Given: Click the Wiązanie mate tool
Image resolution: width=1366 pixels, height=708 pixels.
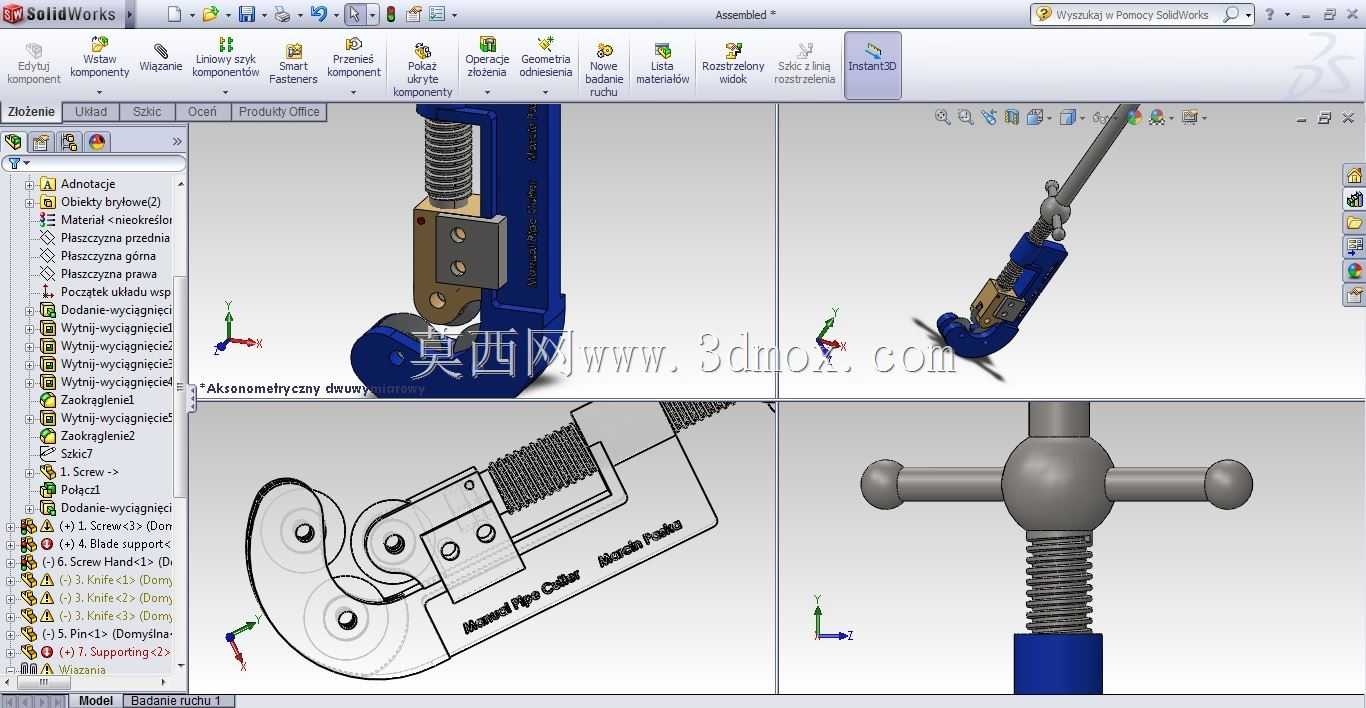Looking at the screenshot, I should coord(160,58).
